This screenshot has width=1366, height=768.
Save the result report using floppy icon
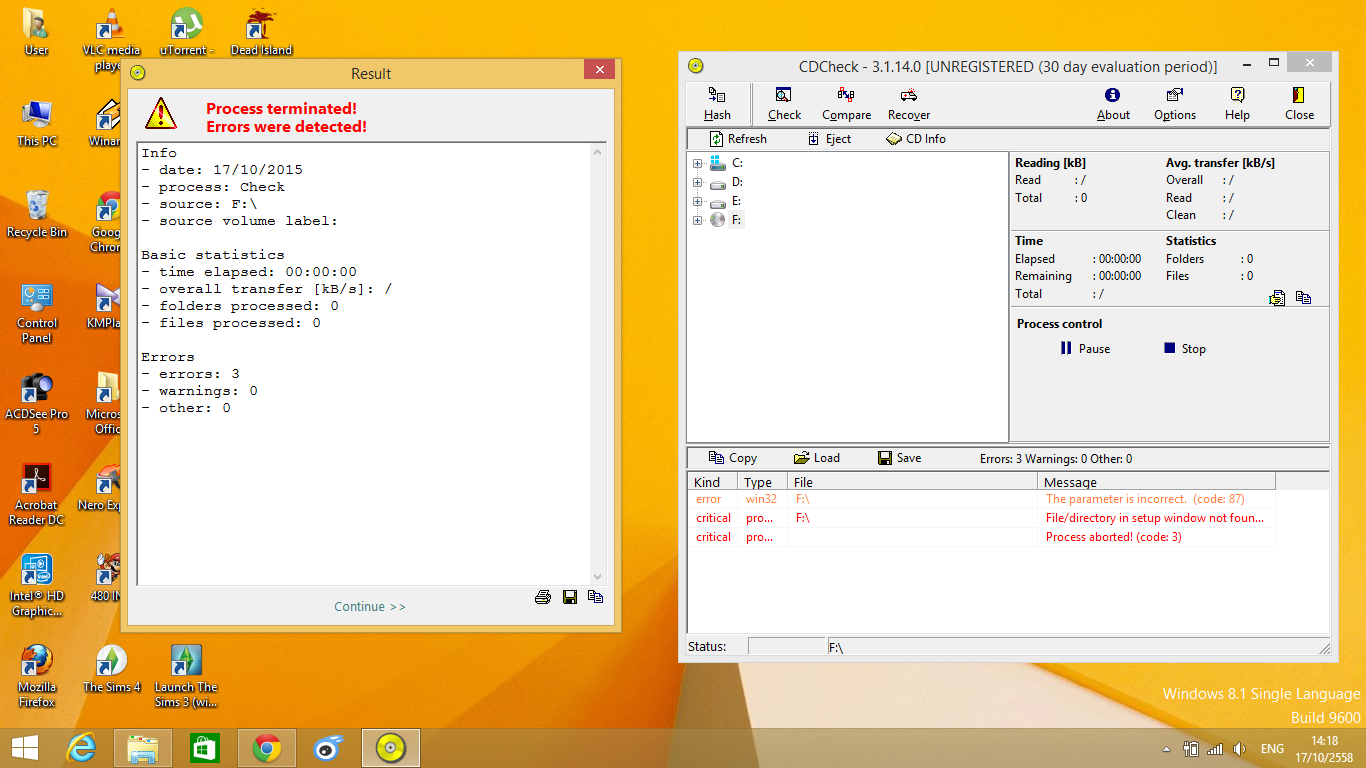point(570,597)
